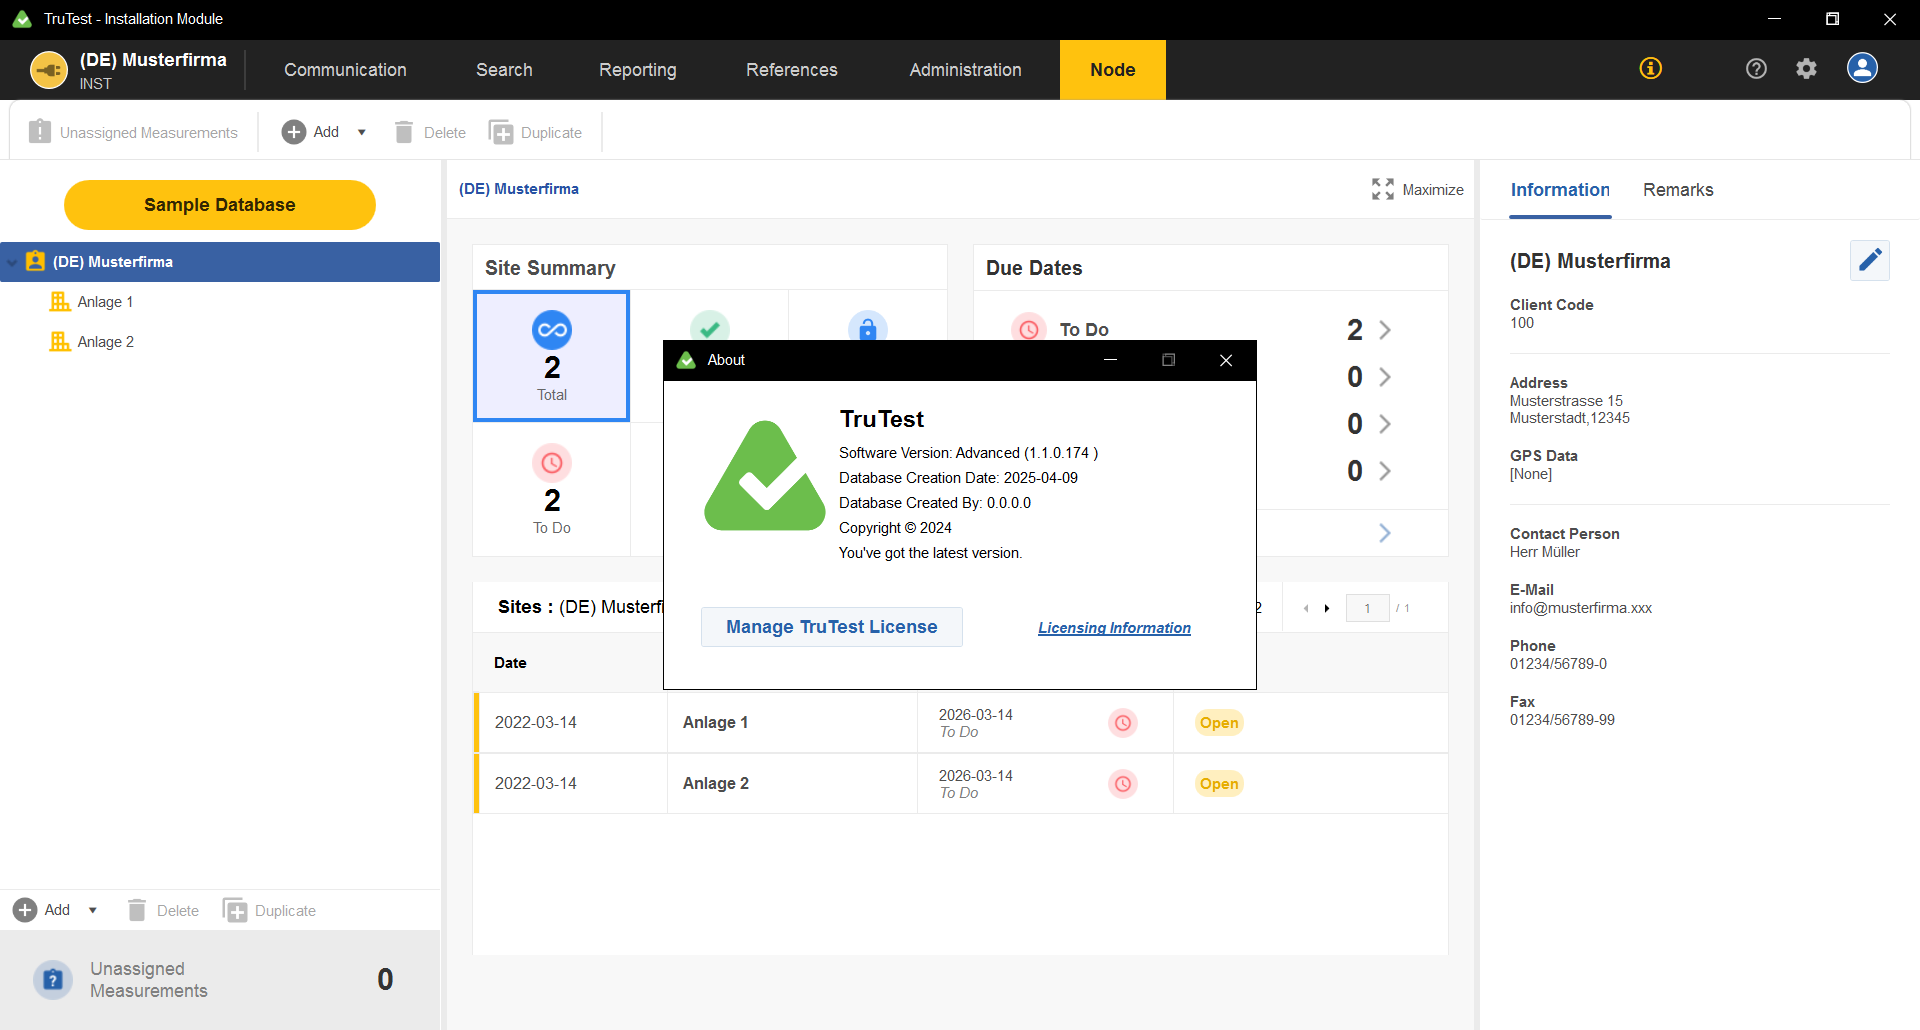Click the building icon of Anlage 2
Image resolution: width=1920 pixels, height=1030 pixels.
[60, 341]
